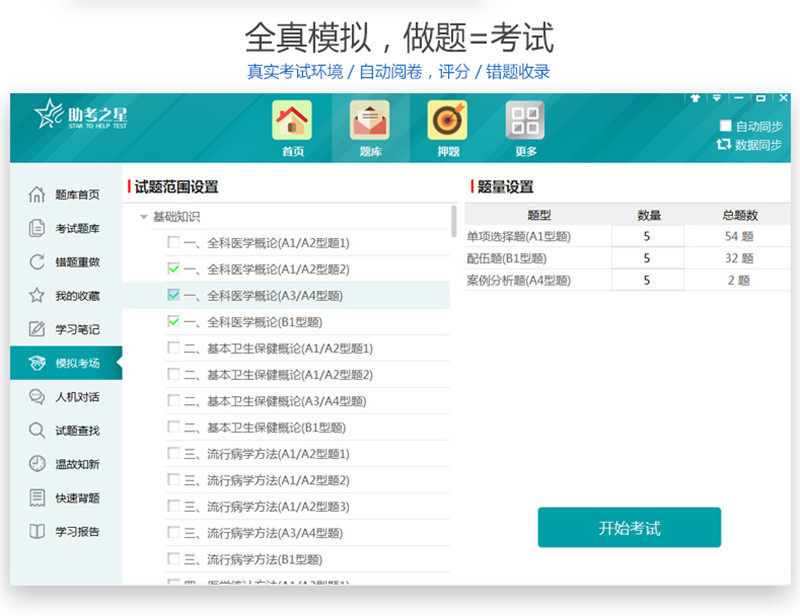Edit quantity field for 配伍题(B1型题)
800x616 pixels.
647,258
